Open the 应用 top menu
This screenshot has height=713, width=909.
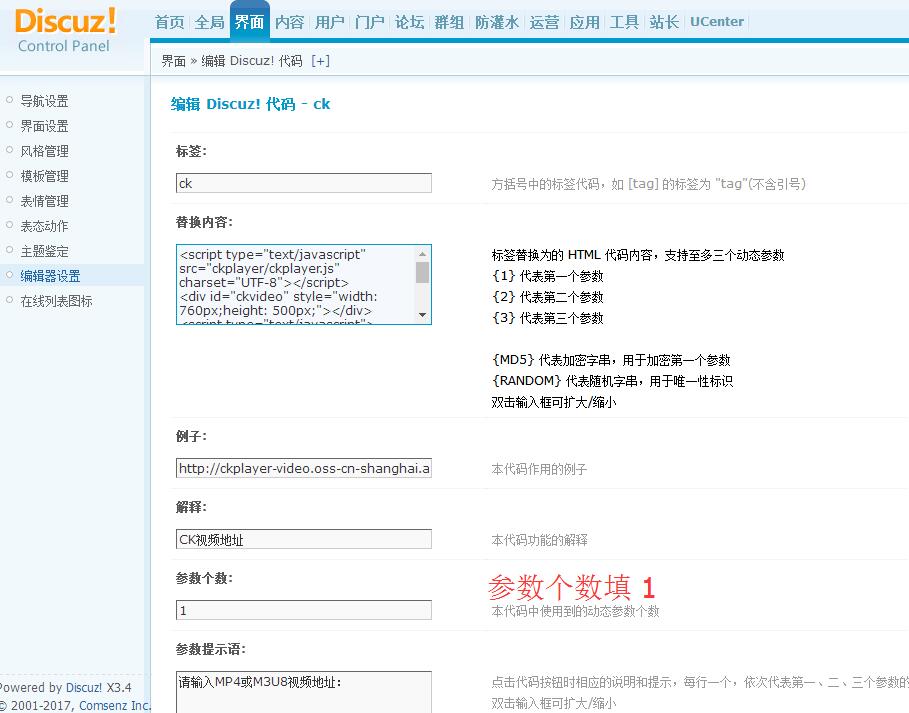tap(584, 22)
